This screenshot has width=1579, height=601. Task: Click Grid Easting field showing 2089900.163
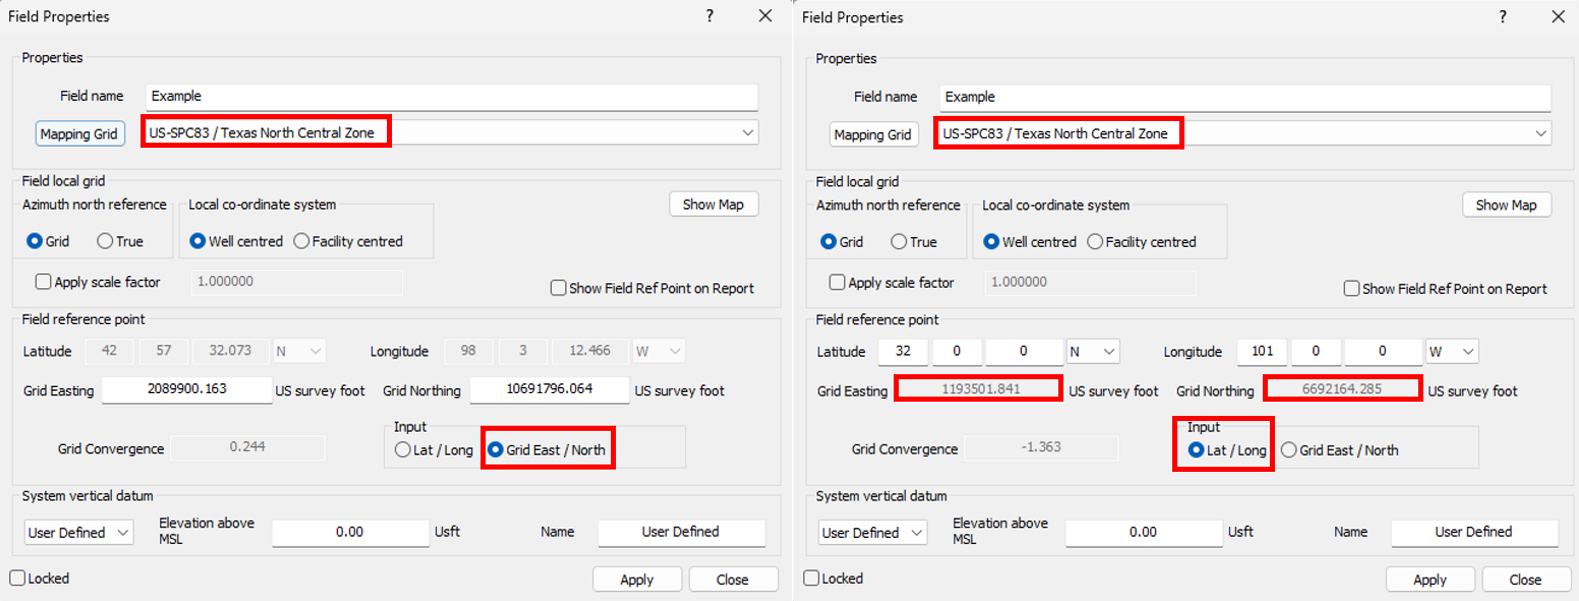coord(187,389)
